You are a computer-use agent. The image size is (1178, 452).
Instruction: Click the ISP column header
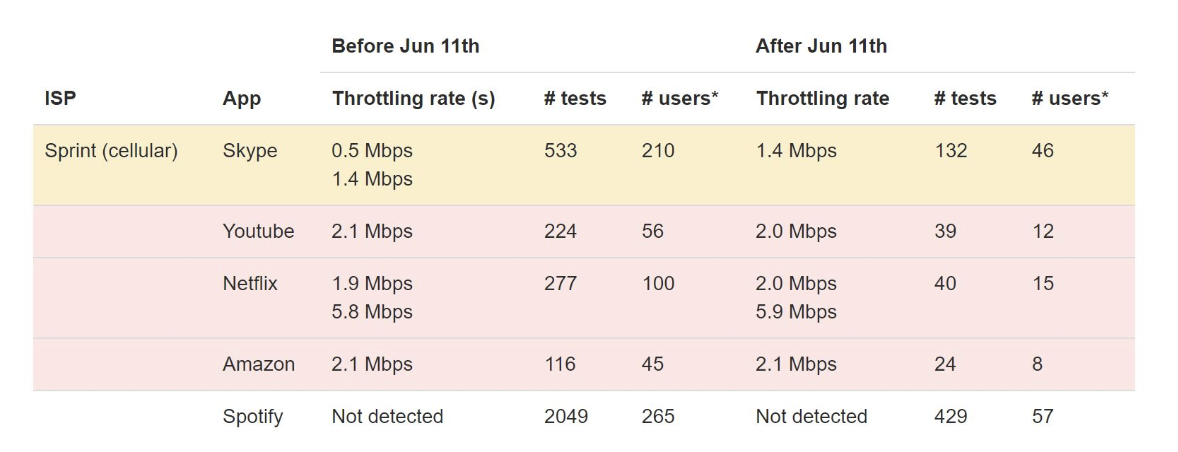[60, 98]
